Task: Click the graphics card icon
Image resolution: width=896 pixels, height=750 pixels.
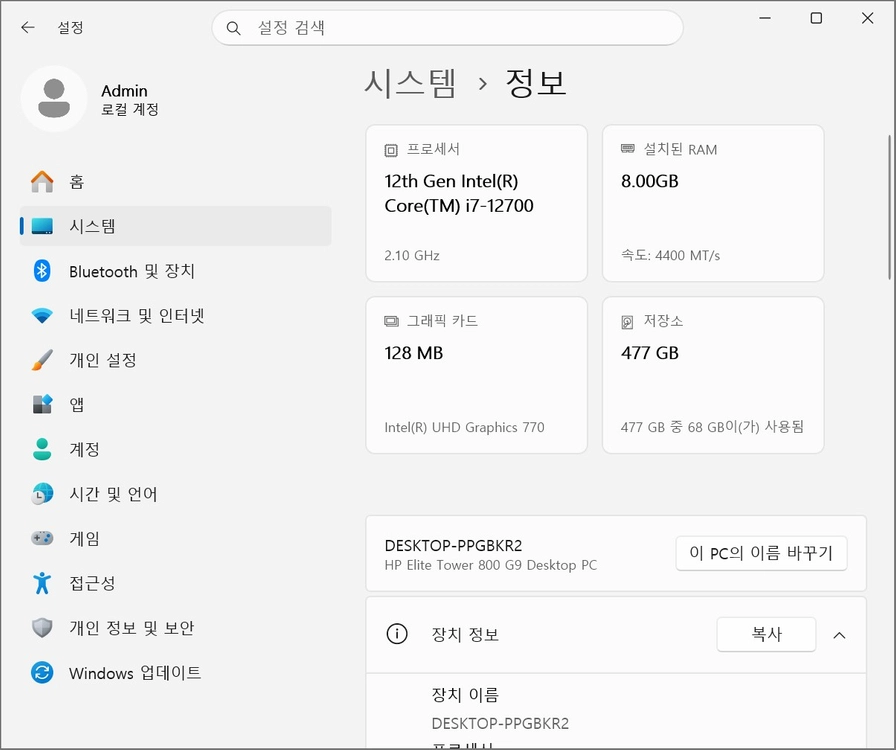Action: [391, 321]
